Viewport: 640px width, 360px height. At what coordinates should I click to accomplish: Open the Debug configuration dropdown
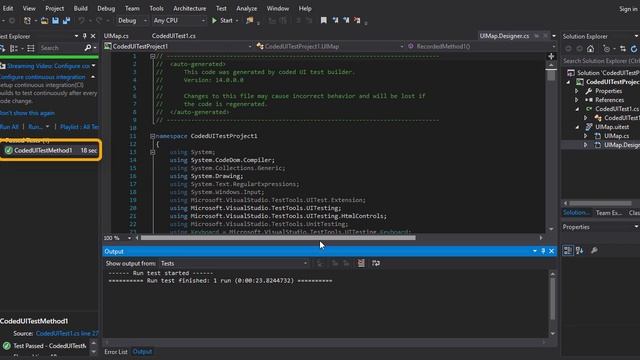point(132,20)
